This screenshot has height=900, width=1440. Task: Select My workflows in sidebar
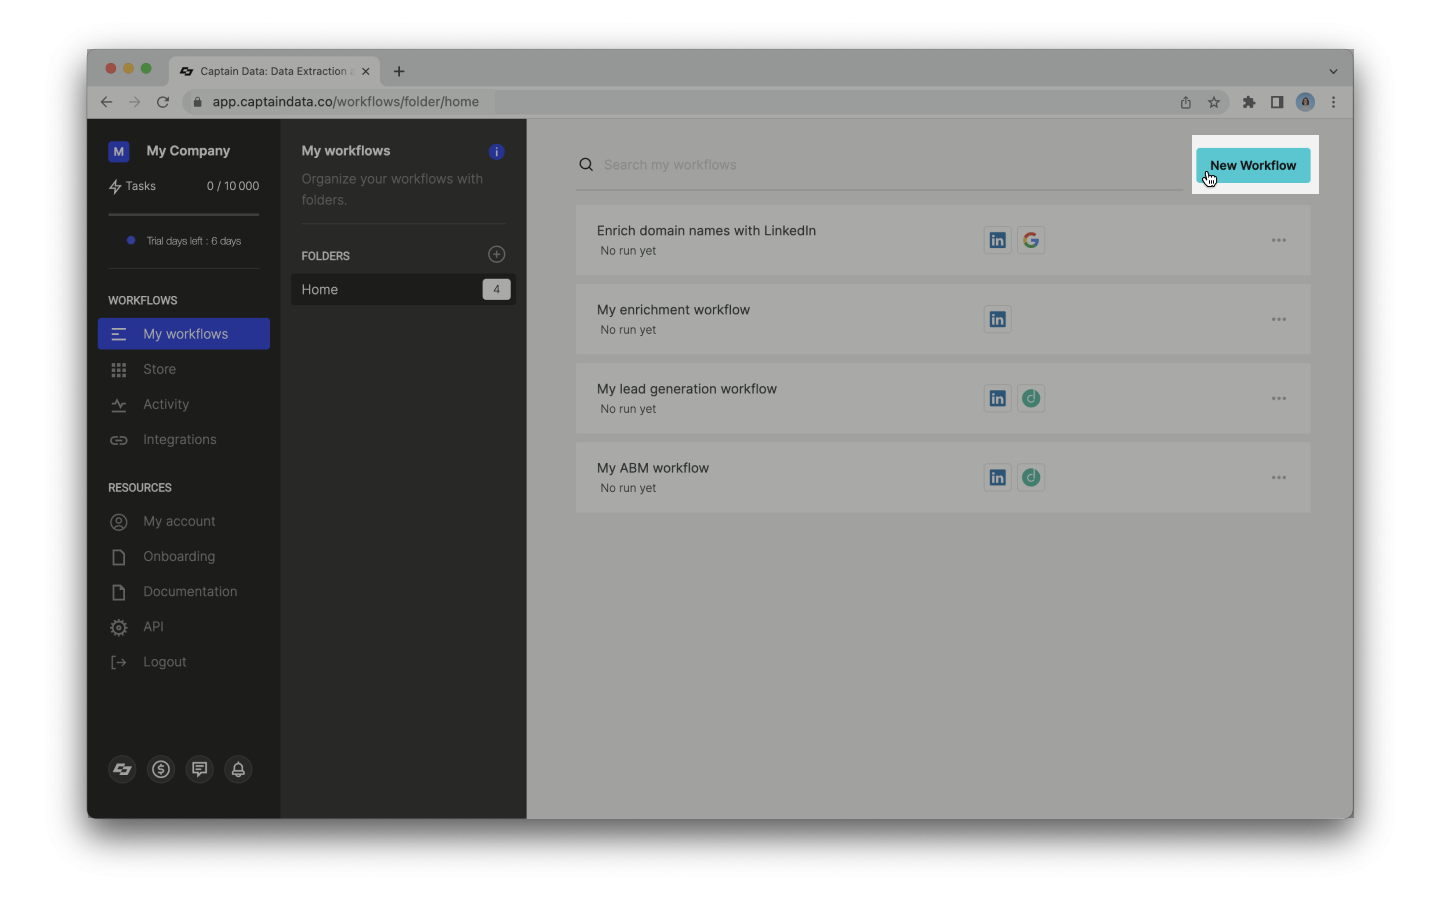point(184,334)
